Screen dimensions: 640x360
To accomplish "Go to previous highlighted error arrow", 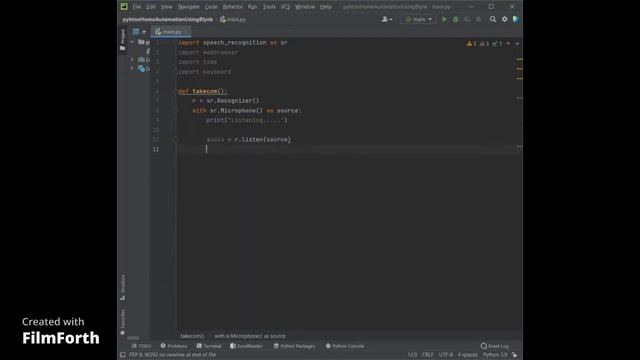I will click(508, 44).
